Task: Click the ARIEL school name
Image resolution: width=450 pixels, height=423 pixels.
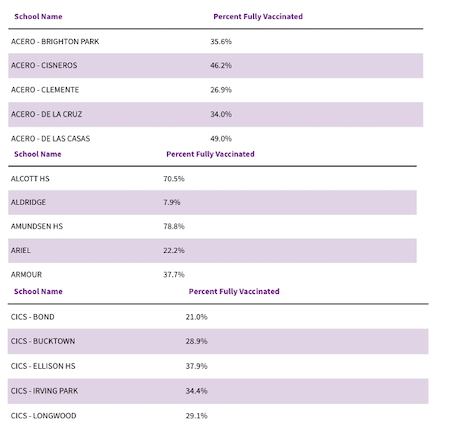Action: [x=21, y=250]
